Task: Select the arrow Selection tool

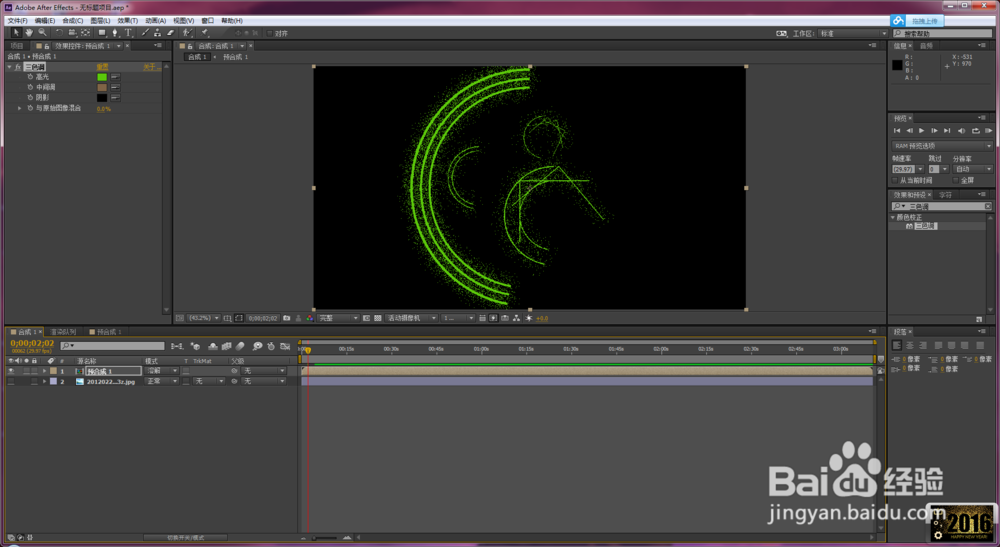Action: [17, 33]
